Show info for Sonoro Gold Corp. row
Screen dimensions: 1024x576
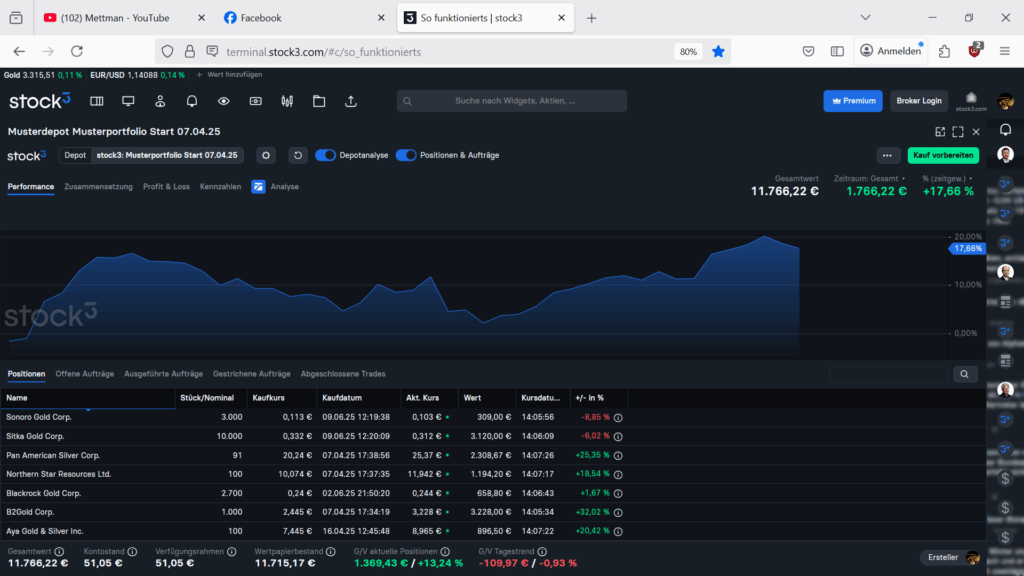point(618,417)
